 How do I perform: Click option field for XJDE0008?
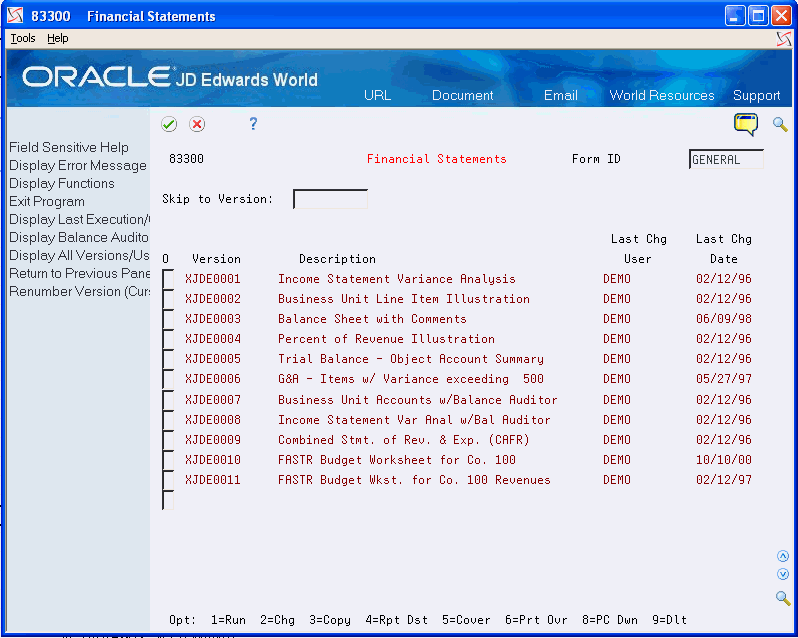(x=168, y=420)
